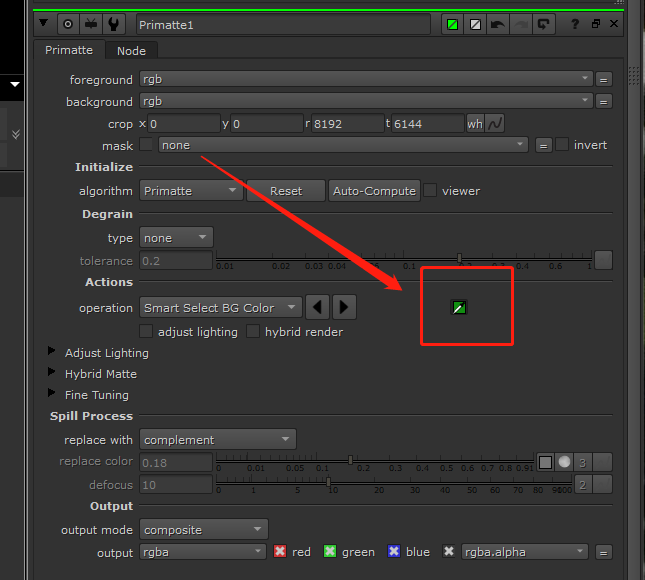
Task: Enable the hybrid render checkbox
Action: click(253, 332)
